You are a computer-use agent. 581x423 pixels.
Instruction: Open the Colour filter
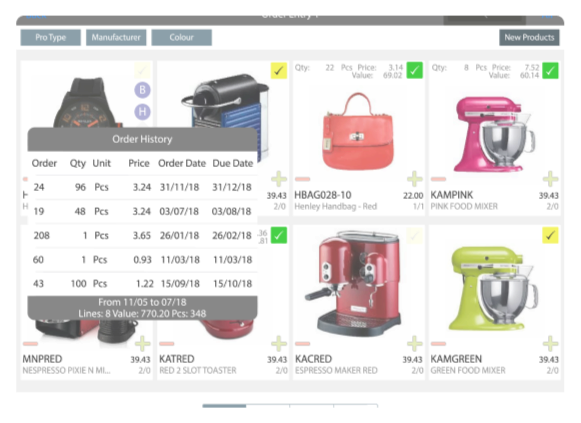pos(182,37)
